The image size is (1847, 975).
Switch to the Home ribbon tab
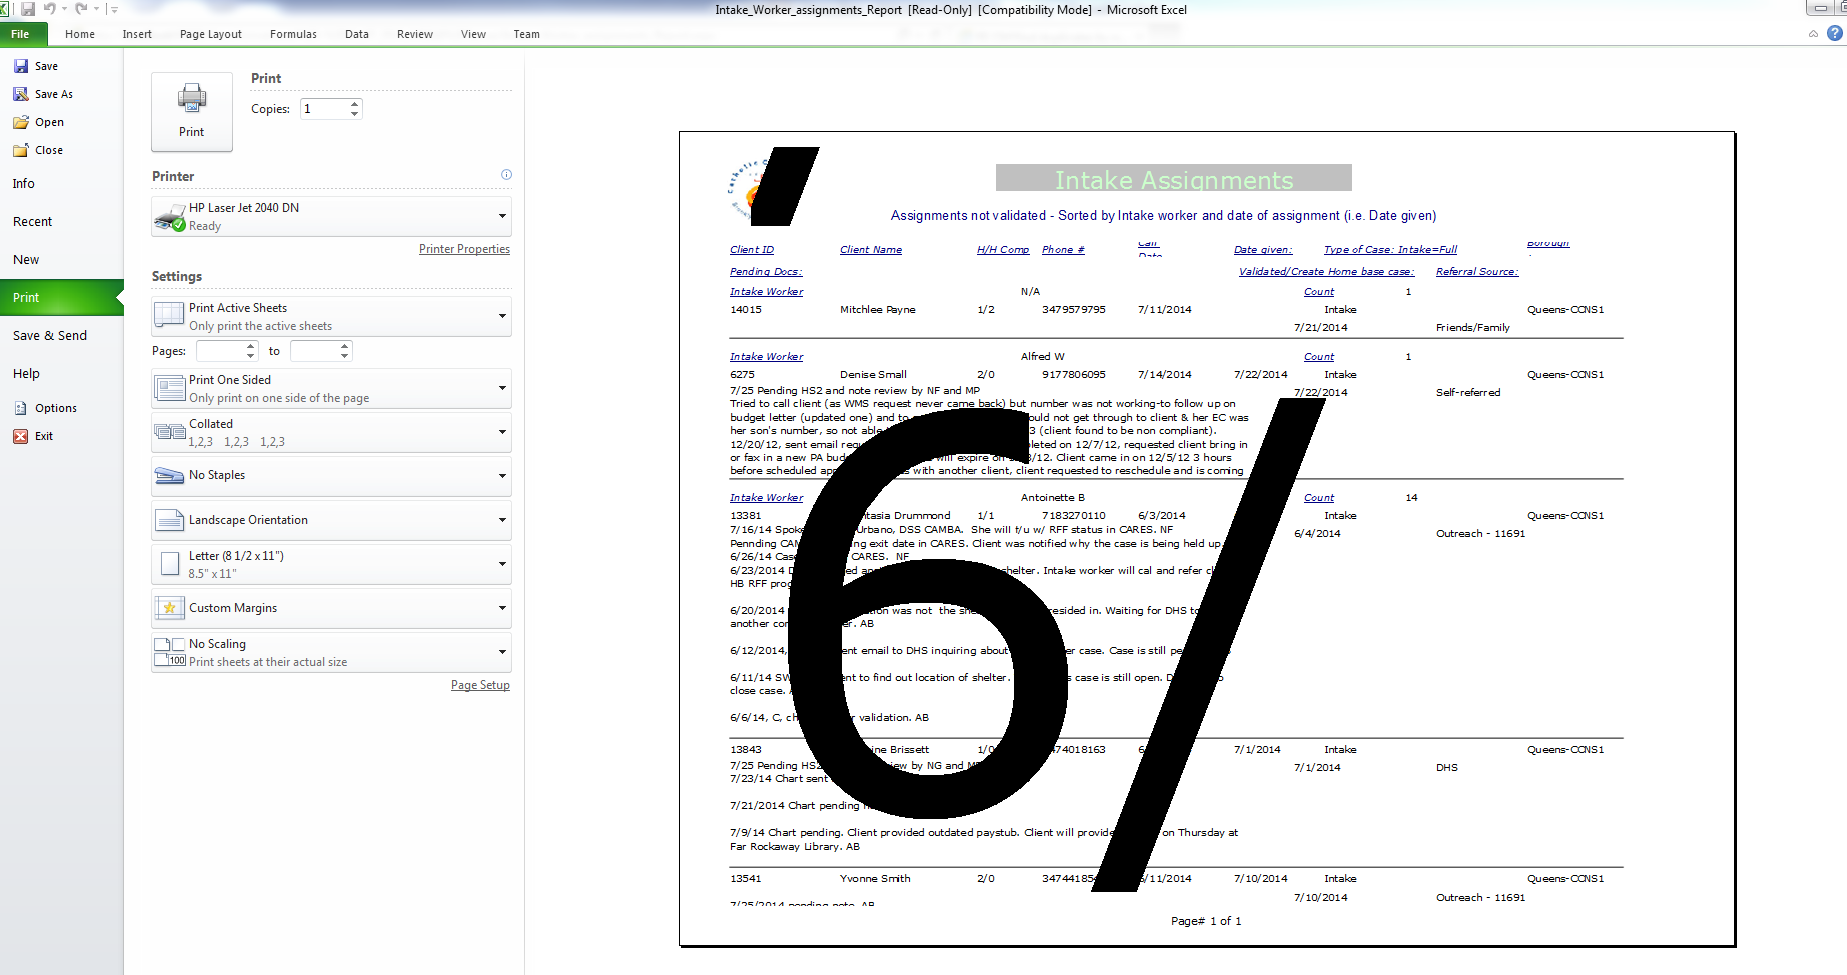[80, 34]
